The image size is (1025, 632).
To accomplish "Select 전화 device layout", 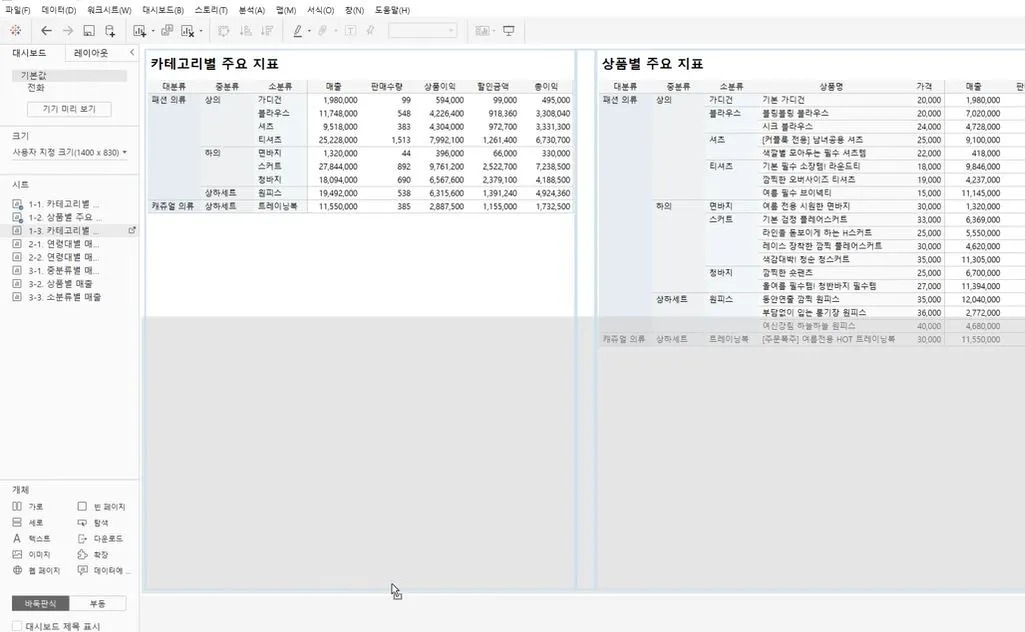I will (36, 88).
